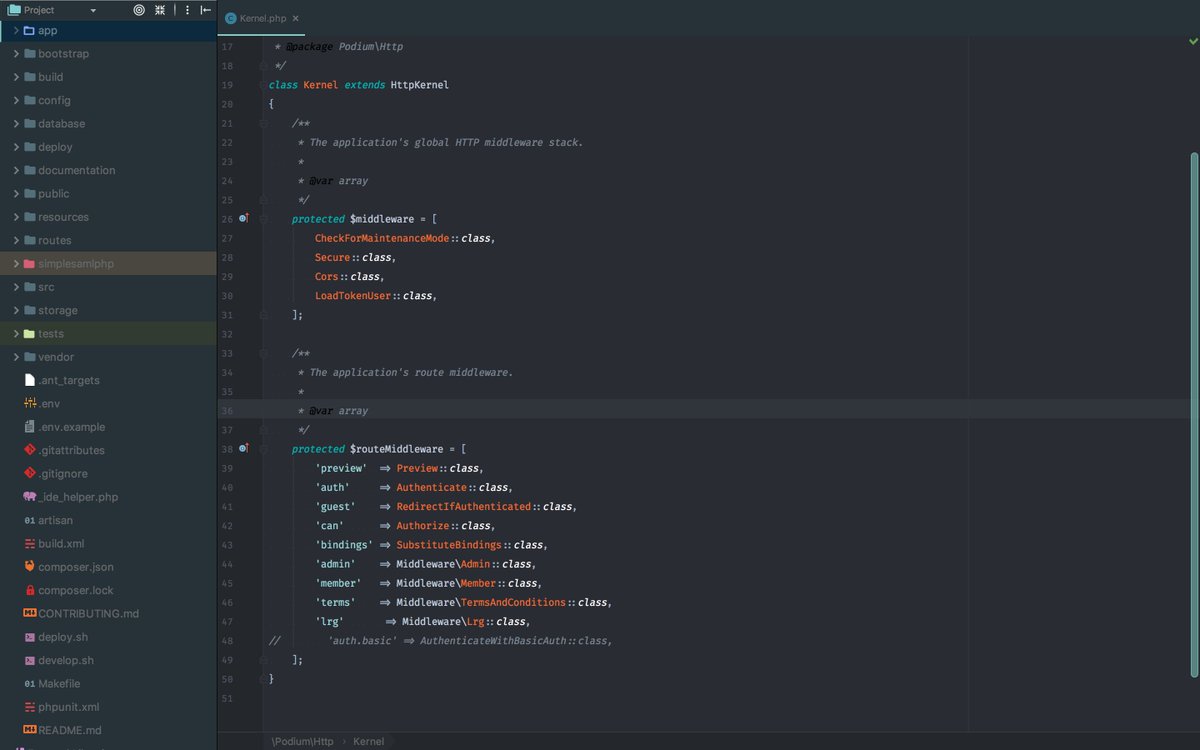The height and width of the screenshot is (750, 1200).
Task: Click the README.md markdown icon
Action: 29,730
